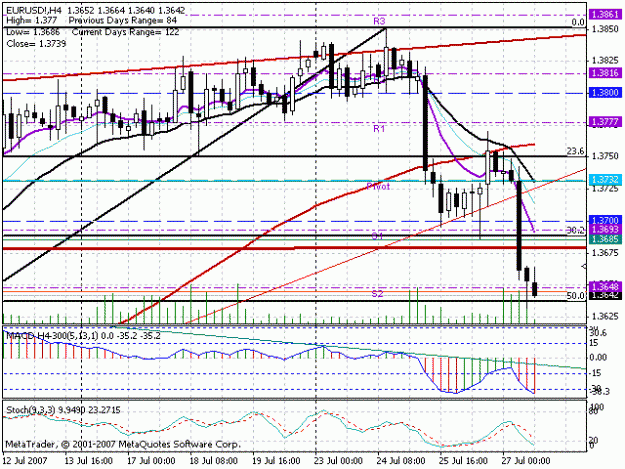Image resolution: width=625 pixels, height=469 pixels.
Task: Click the 18 Jul 08:00 date label
Action: [x=214, y=461]
